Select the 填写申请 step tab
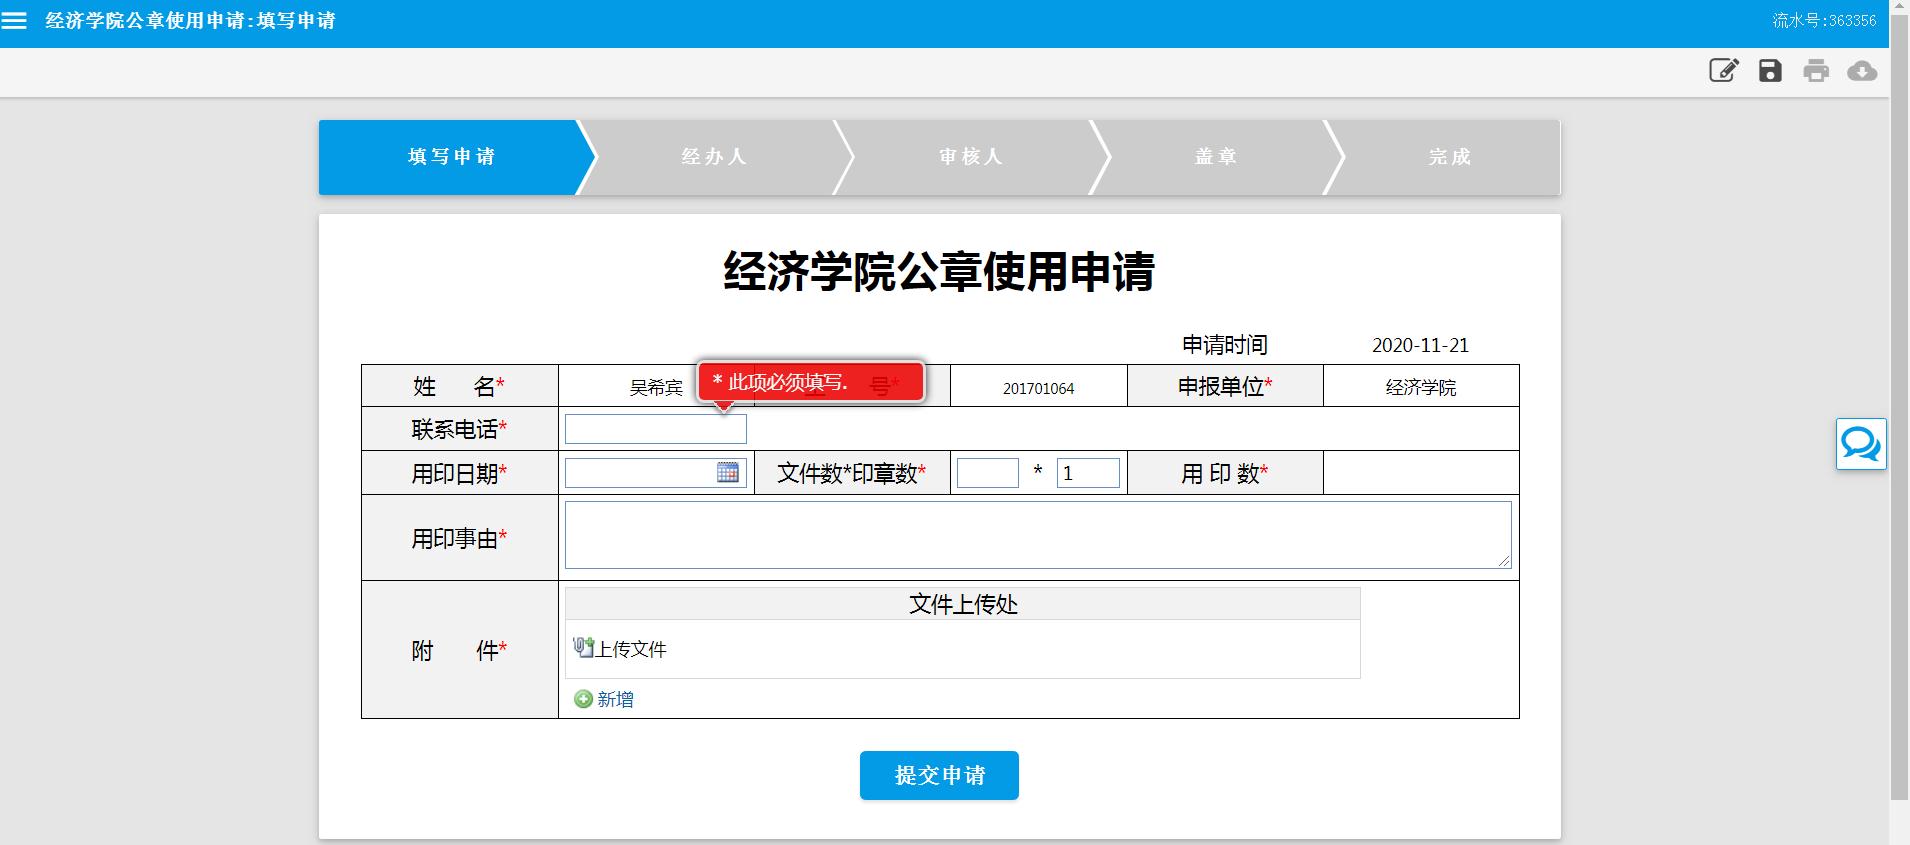 tap(451, 157)
